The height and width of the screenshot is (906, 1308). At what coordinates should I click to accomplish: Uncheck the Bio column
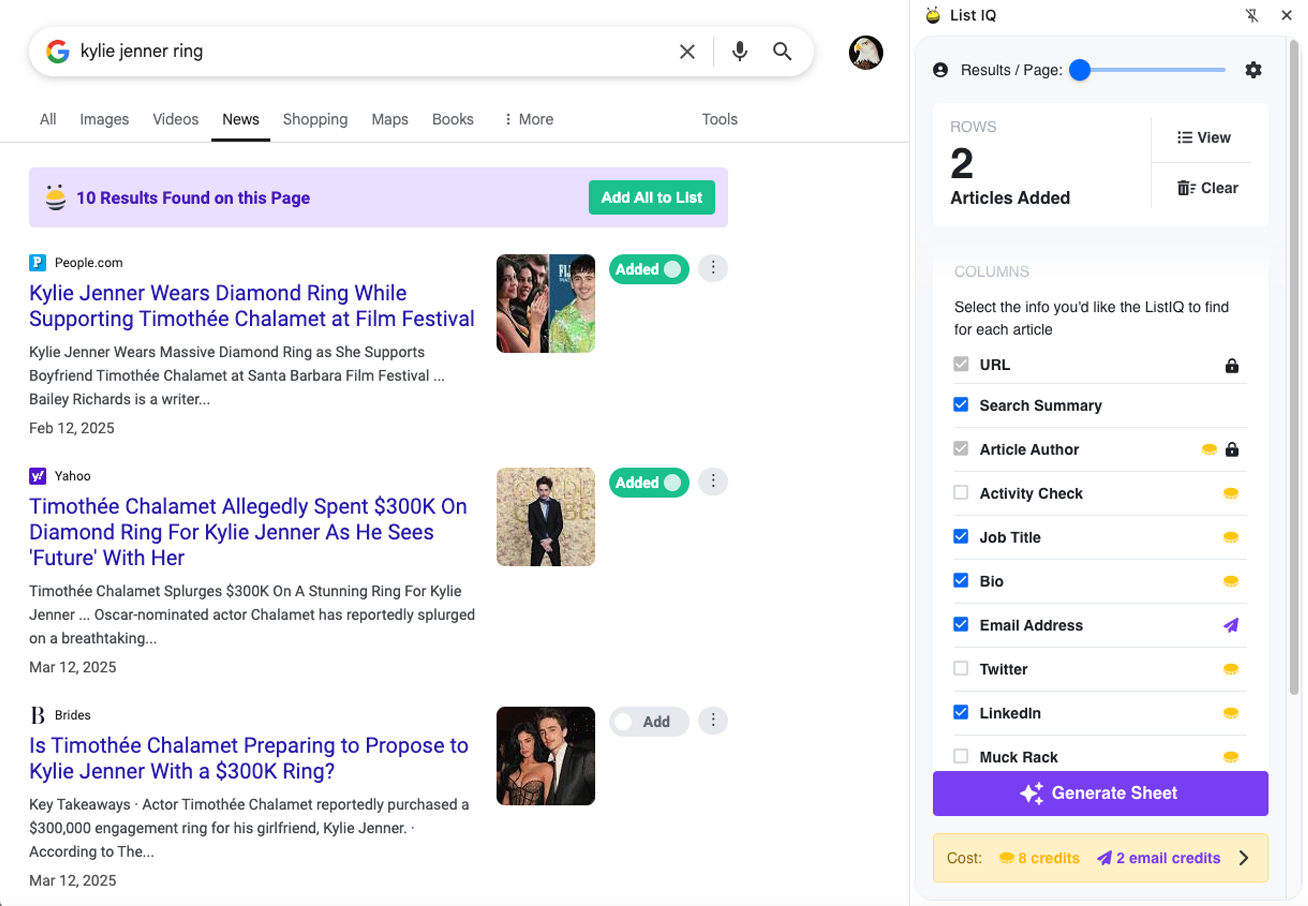pos(961,581)
